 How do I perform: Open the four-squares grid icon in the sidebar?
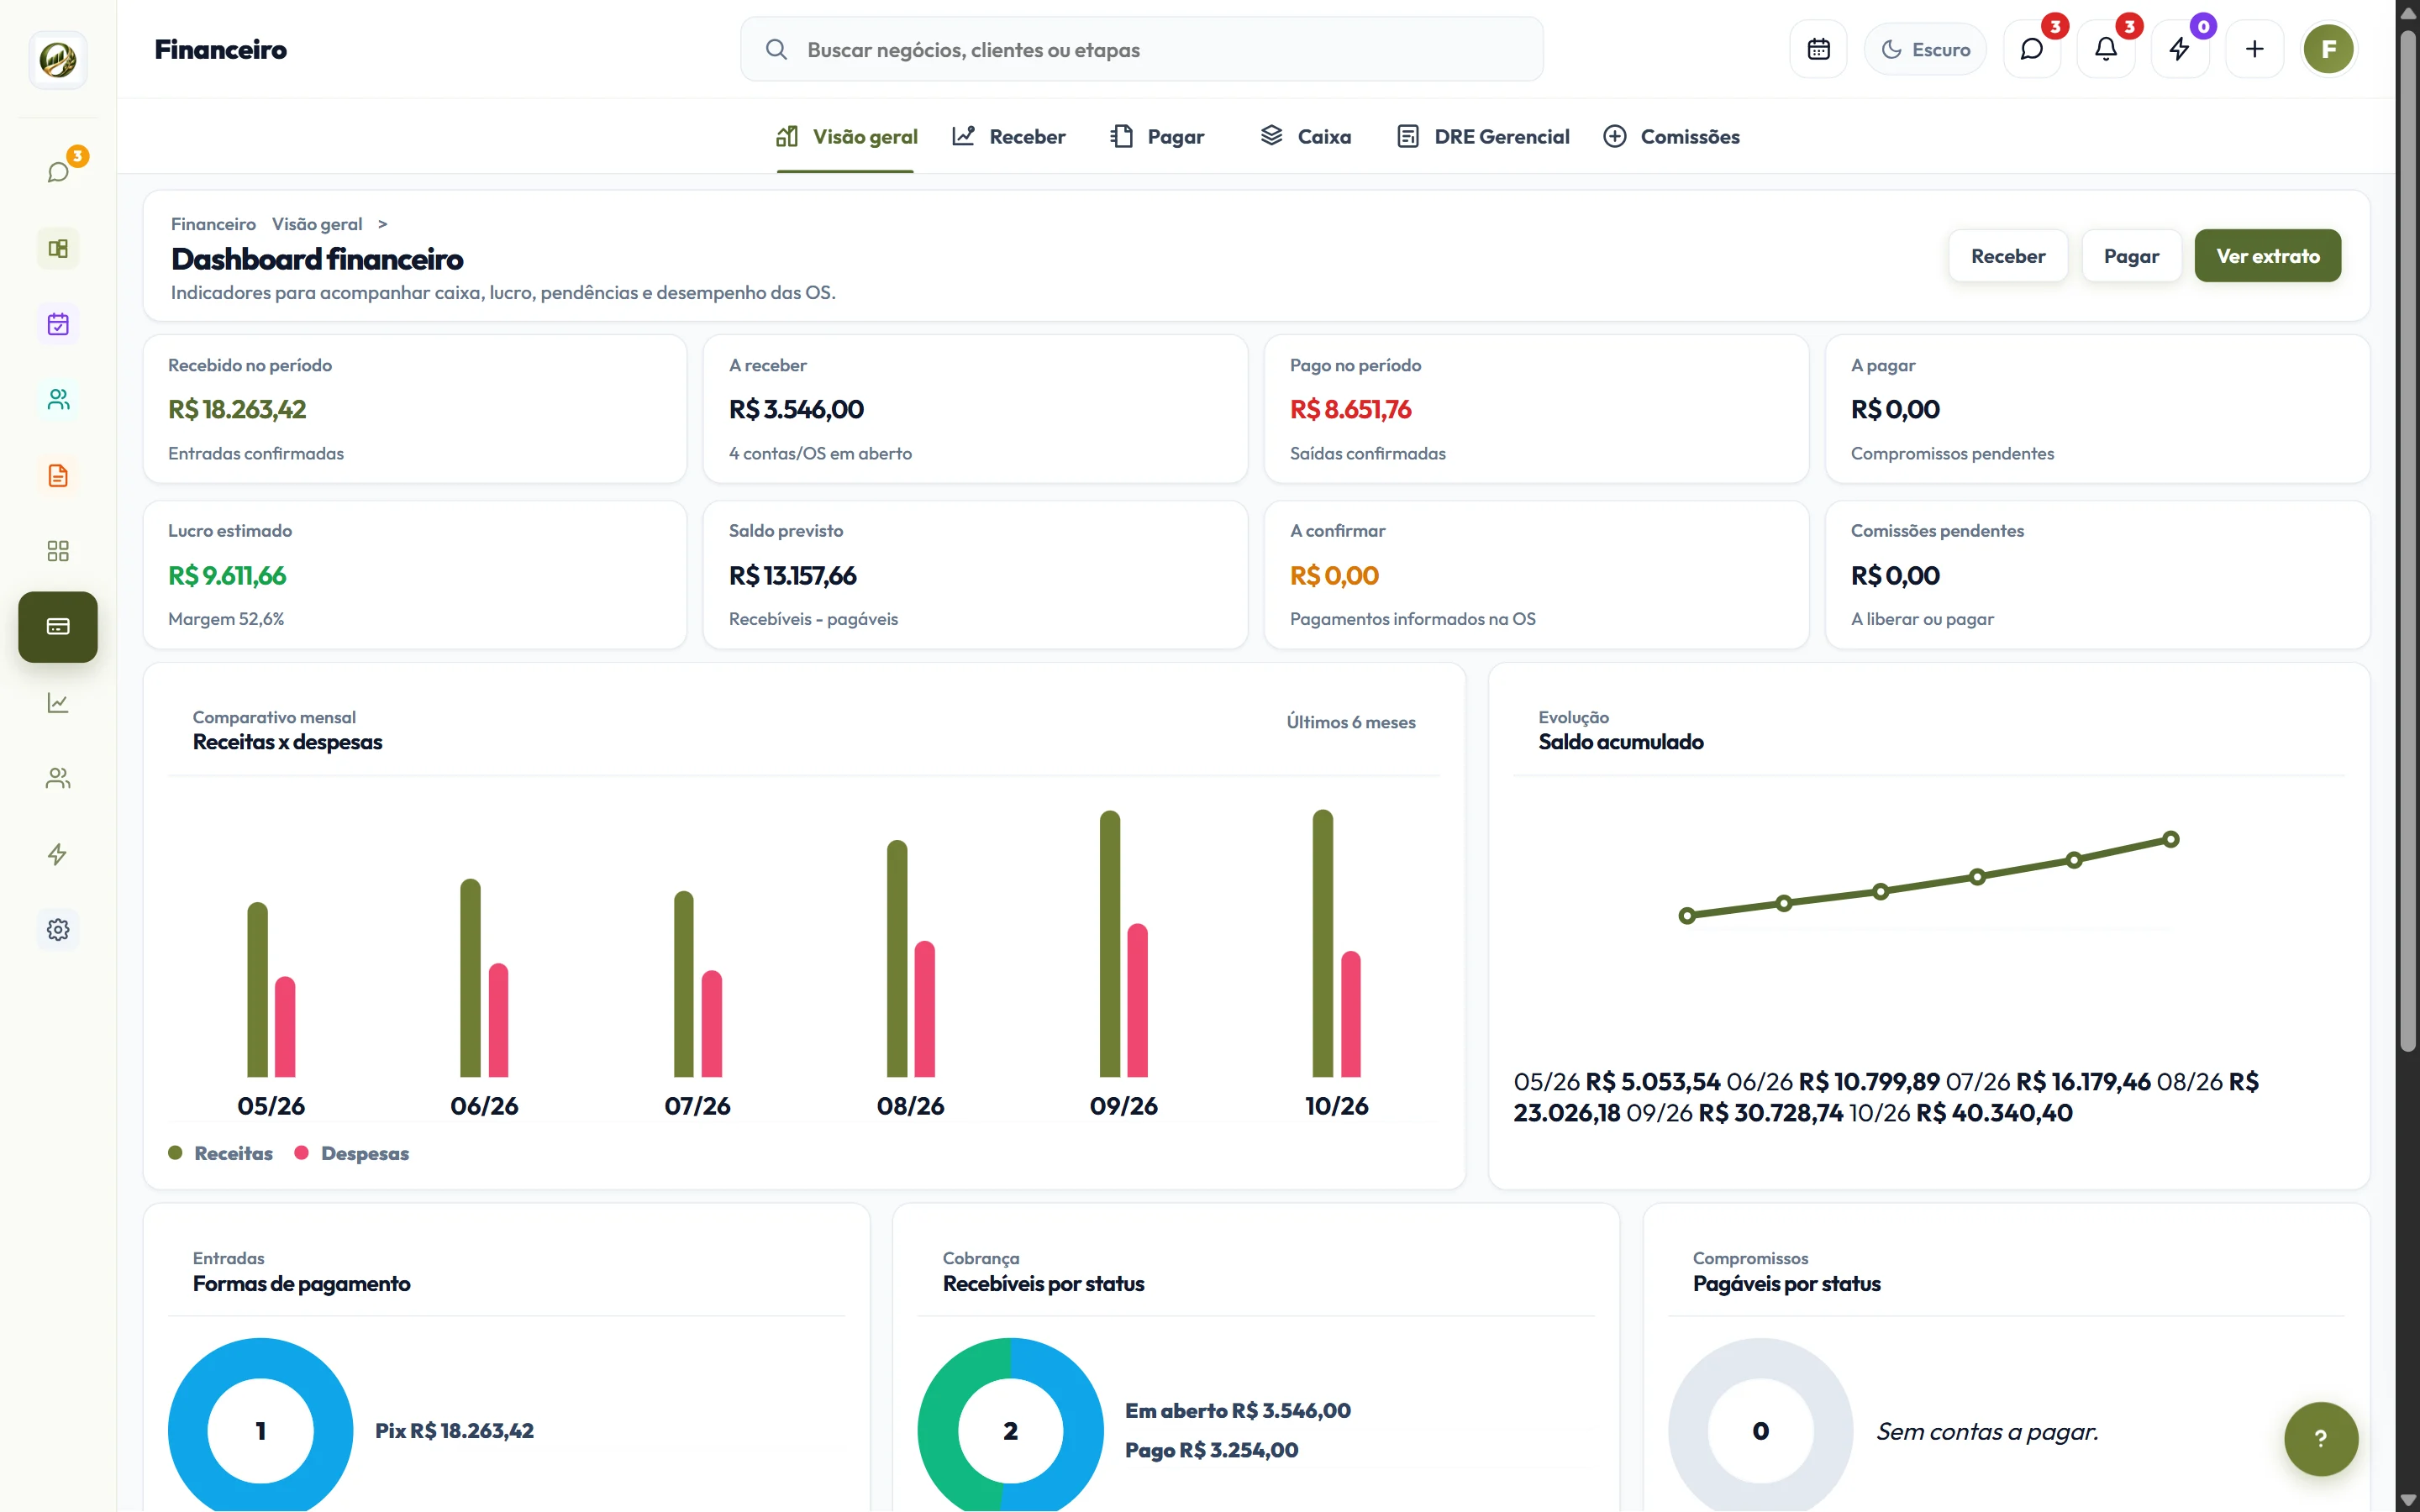58,551
